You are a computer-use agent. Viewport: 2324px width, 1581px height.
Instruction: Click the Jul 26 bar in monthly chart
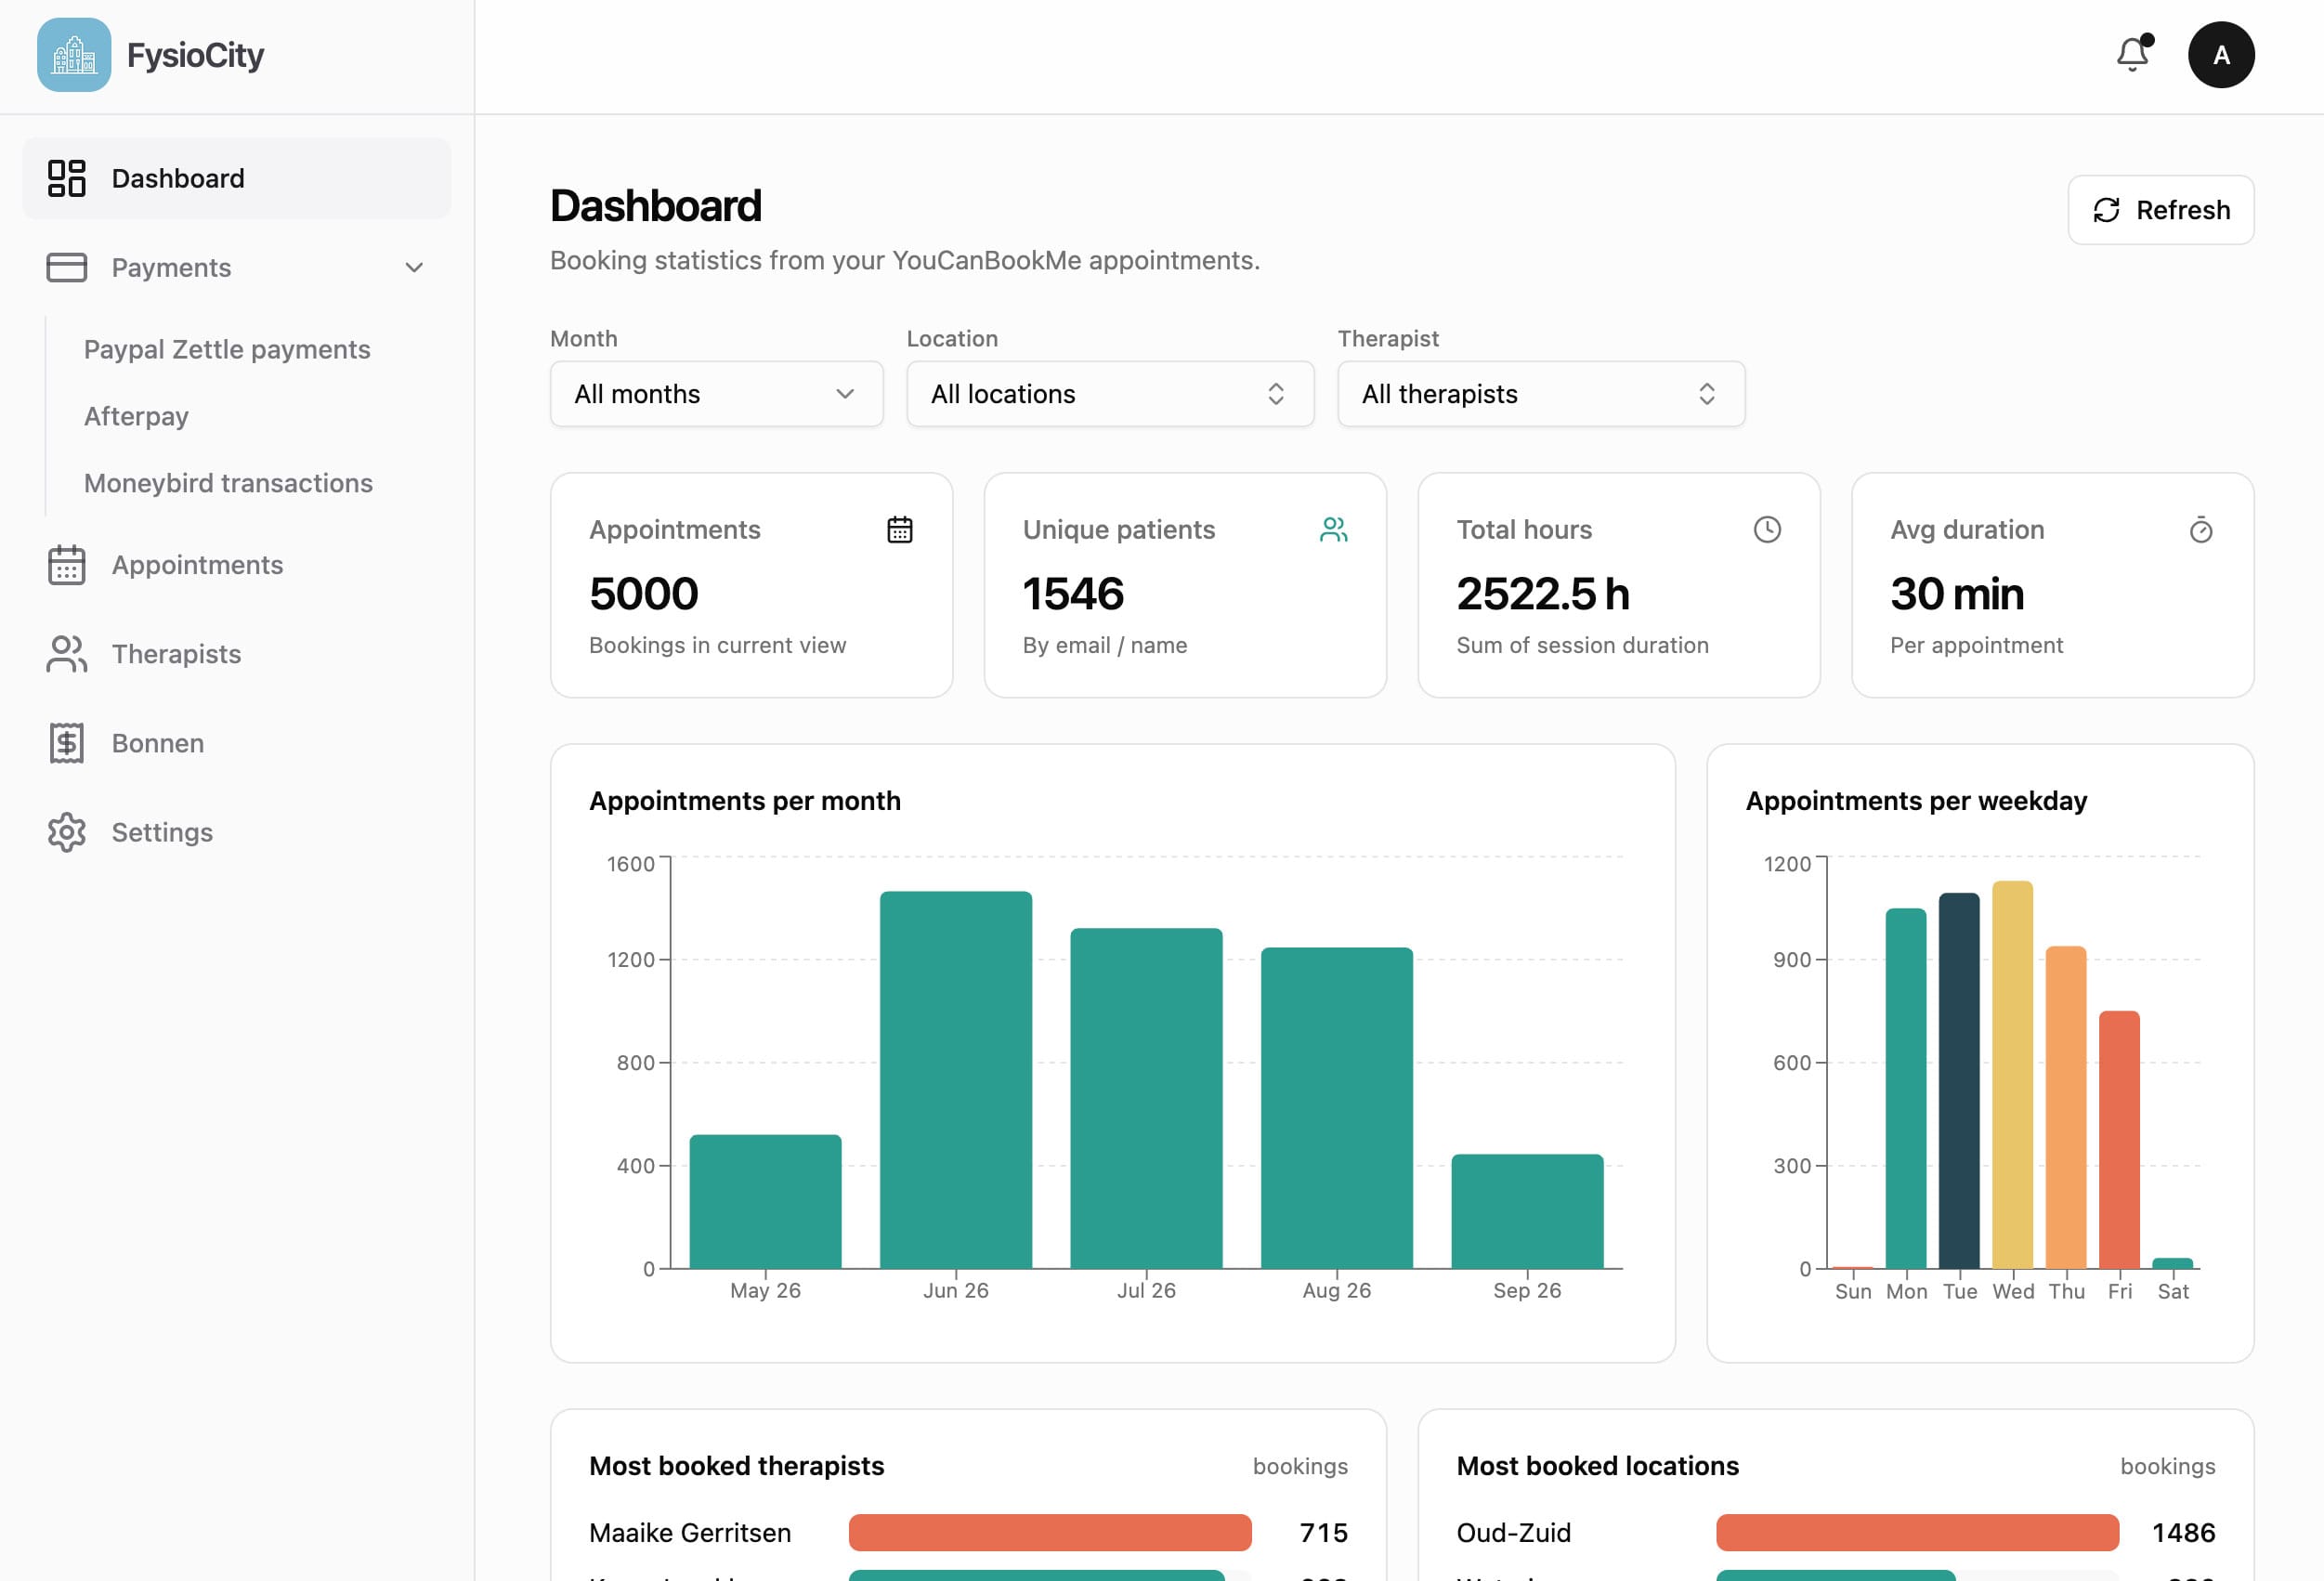tap(1146, 1098)
